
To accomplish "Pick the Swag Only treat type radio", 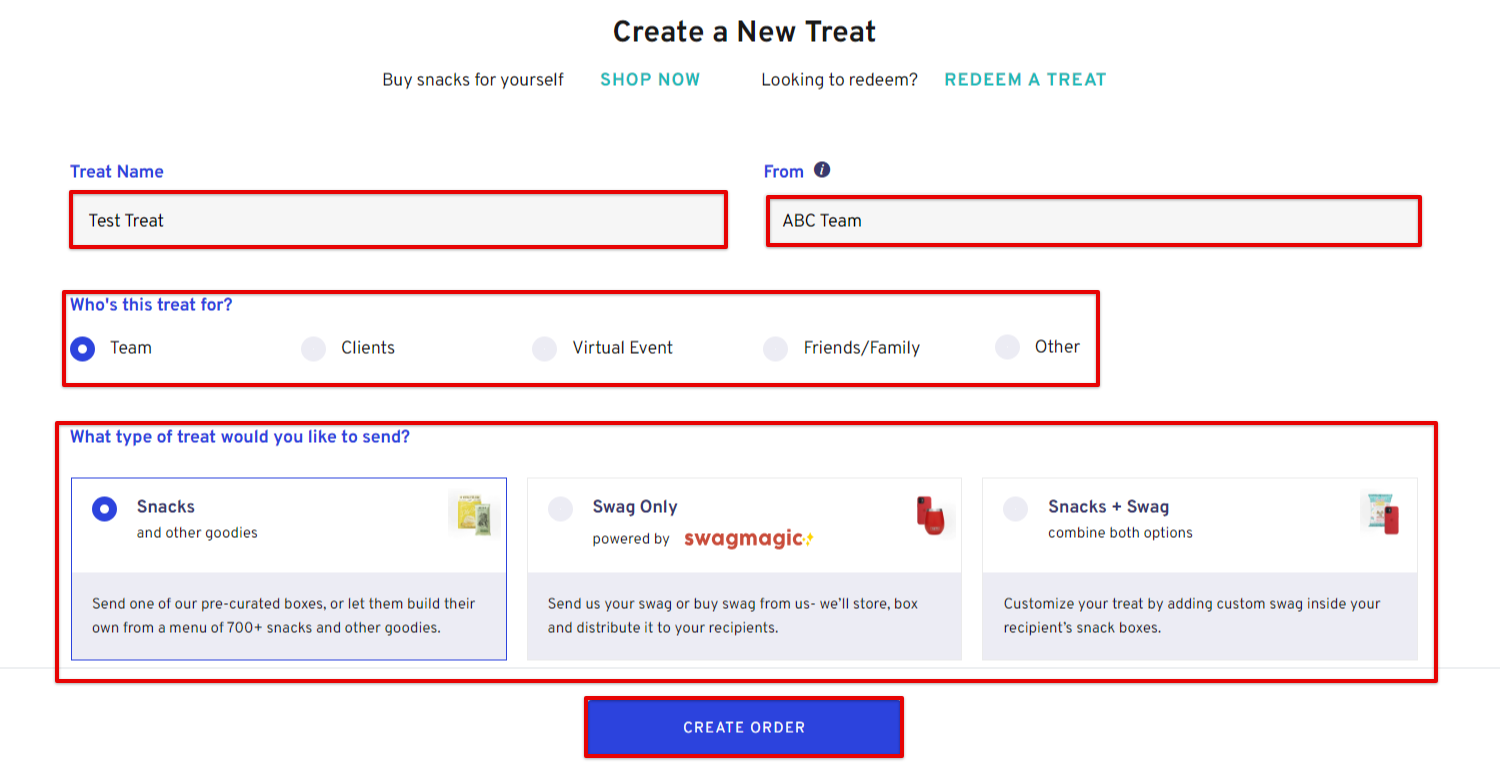I will click(x=560, y=509).
